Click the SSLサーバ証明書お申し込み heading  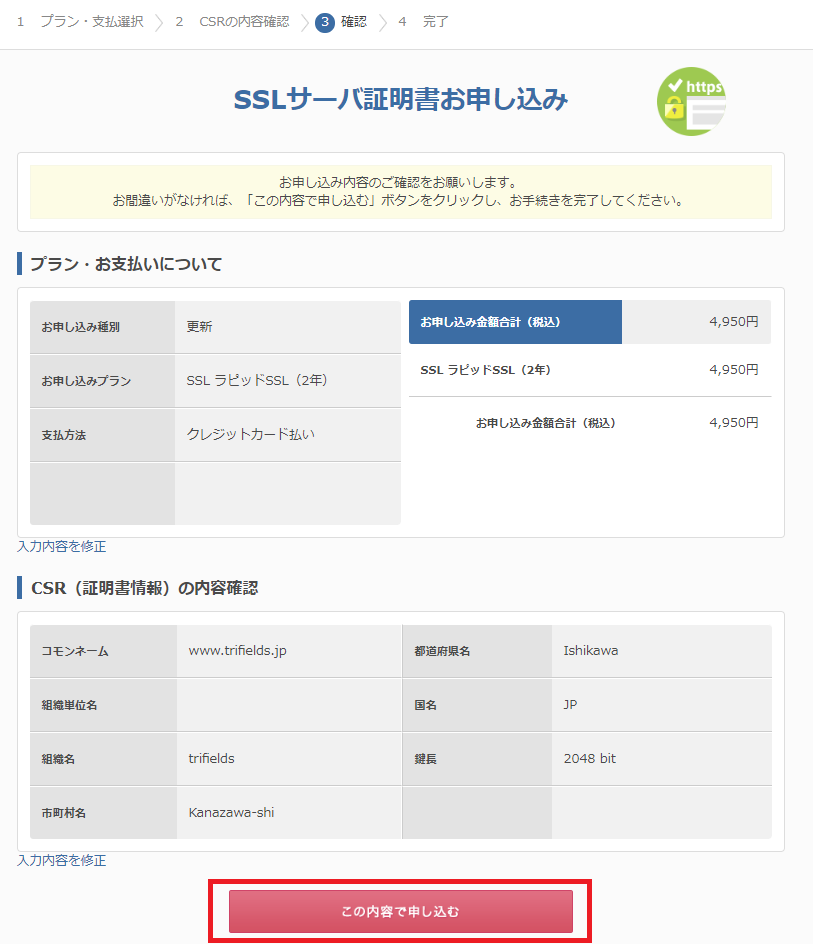(x=400, y=99)
